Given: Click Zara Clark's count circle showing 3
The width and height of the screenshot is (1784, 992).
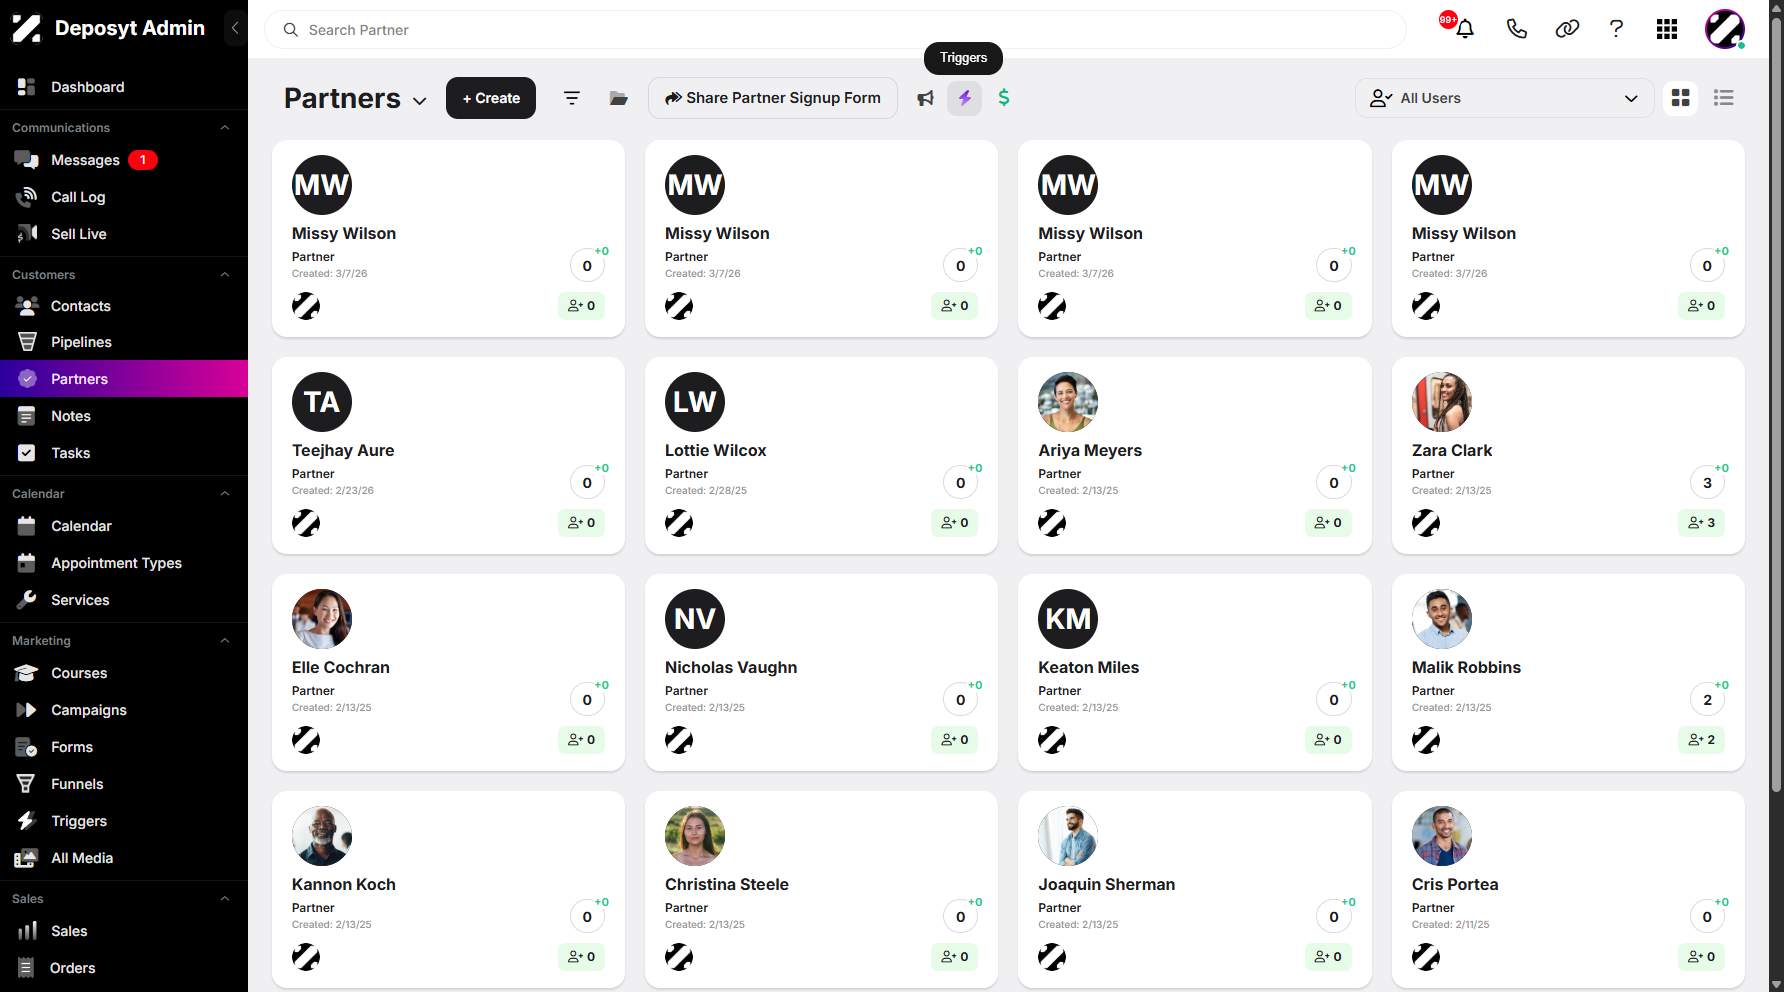Looking at the screenshot, I should coord(1707,483).
